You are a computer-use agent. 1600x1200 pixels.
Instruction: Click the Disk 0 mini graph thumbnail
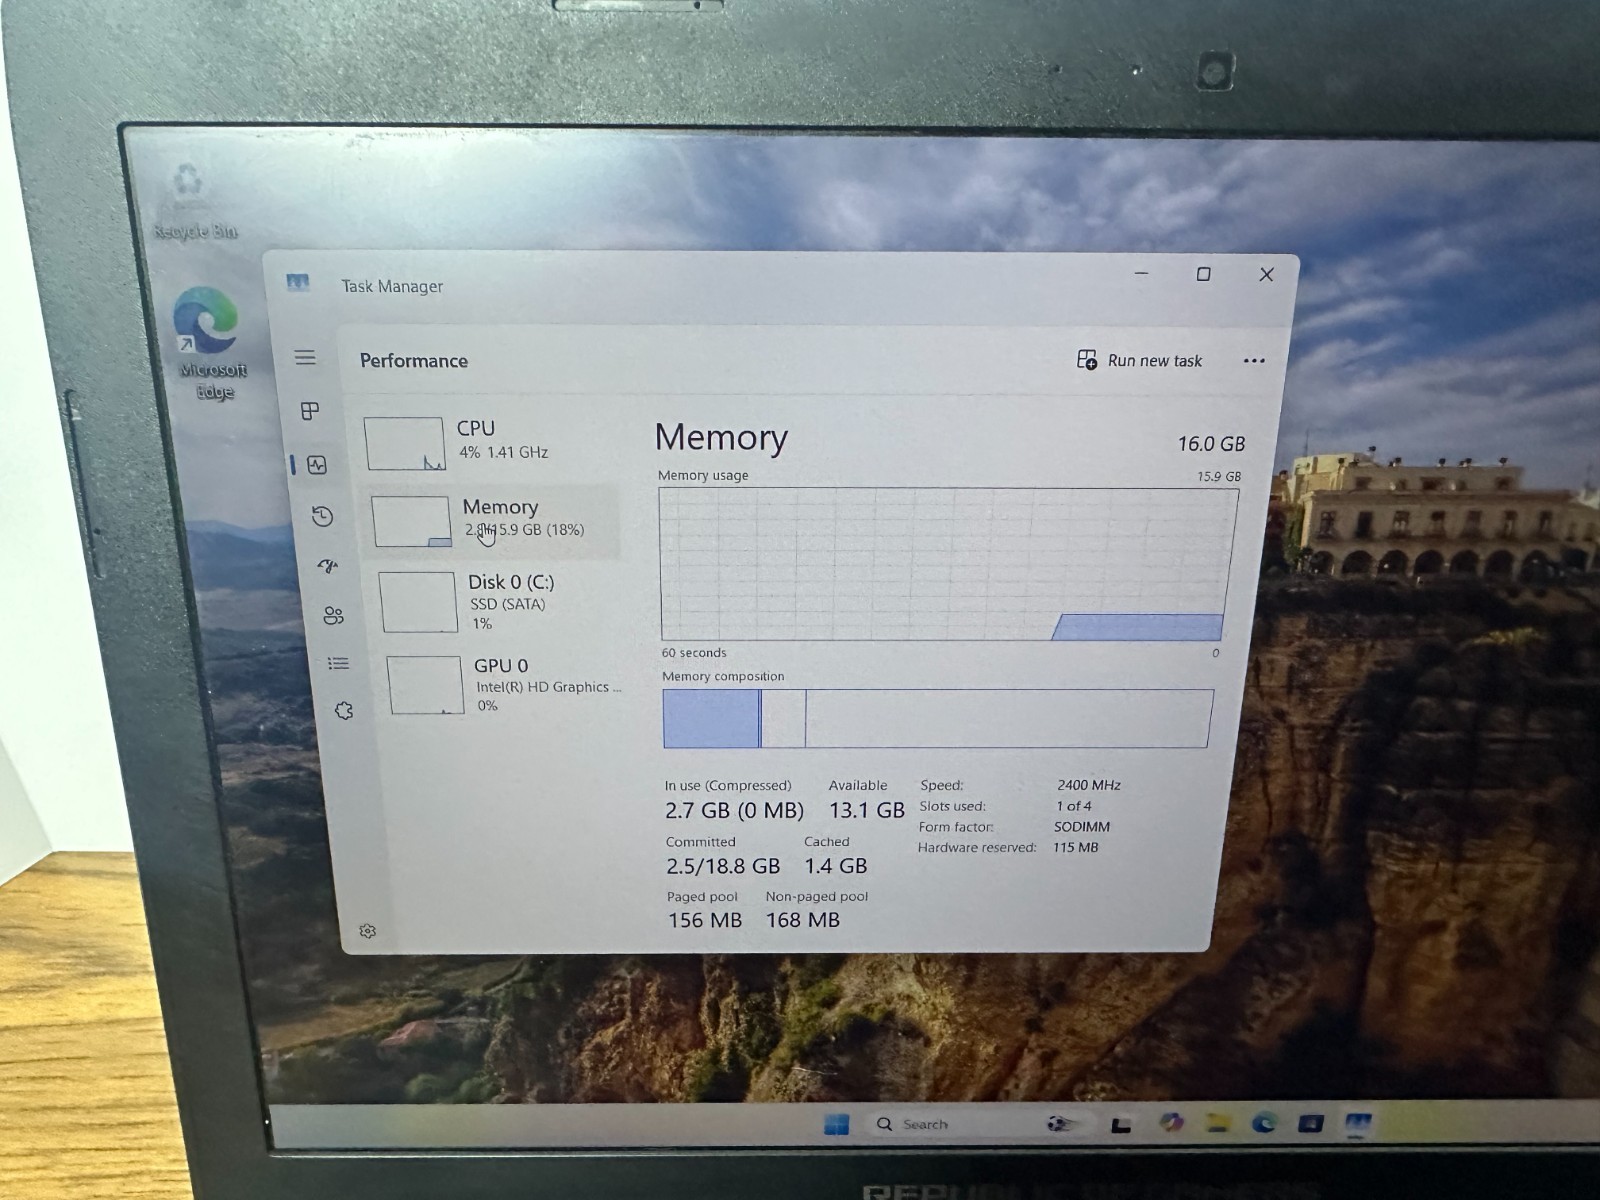point(418,602)
